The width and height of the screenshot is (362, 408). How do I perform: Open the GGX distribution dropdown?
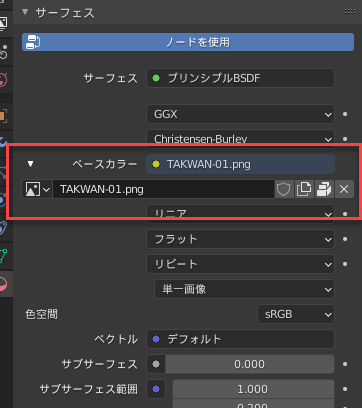coord(240,114)
